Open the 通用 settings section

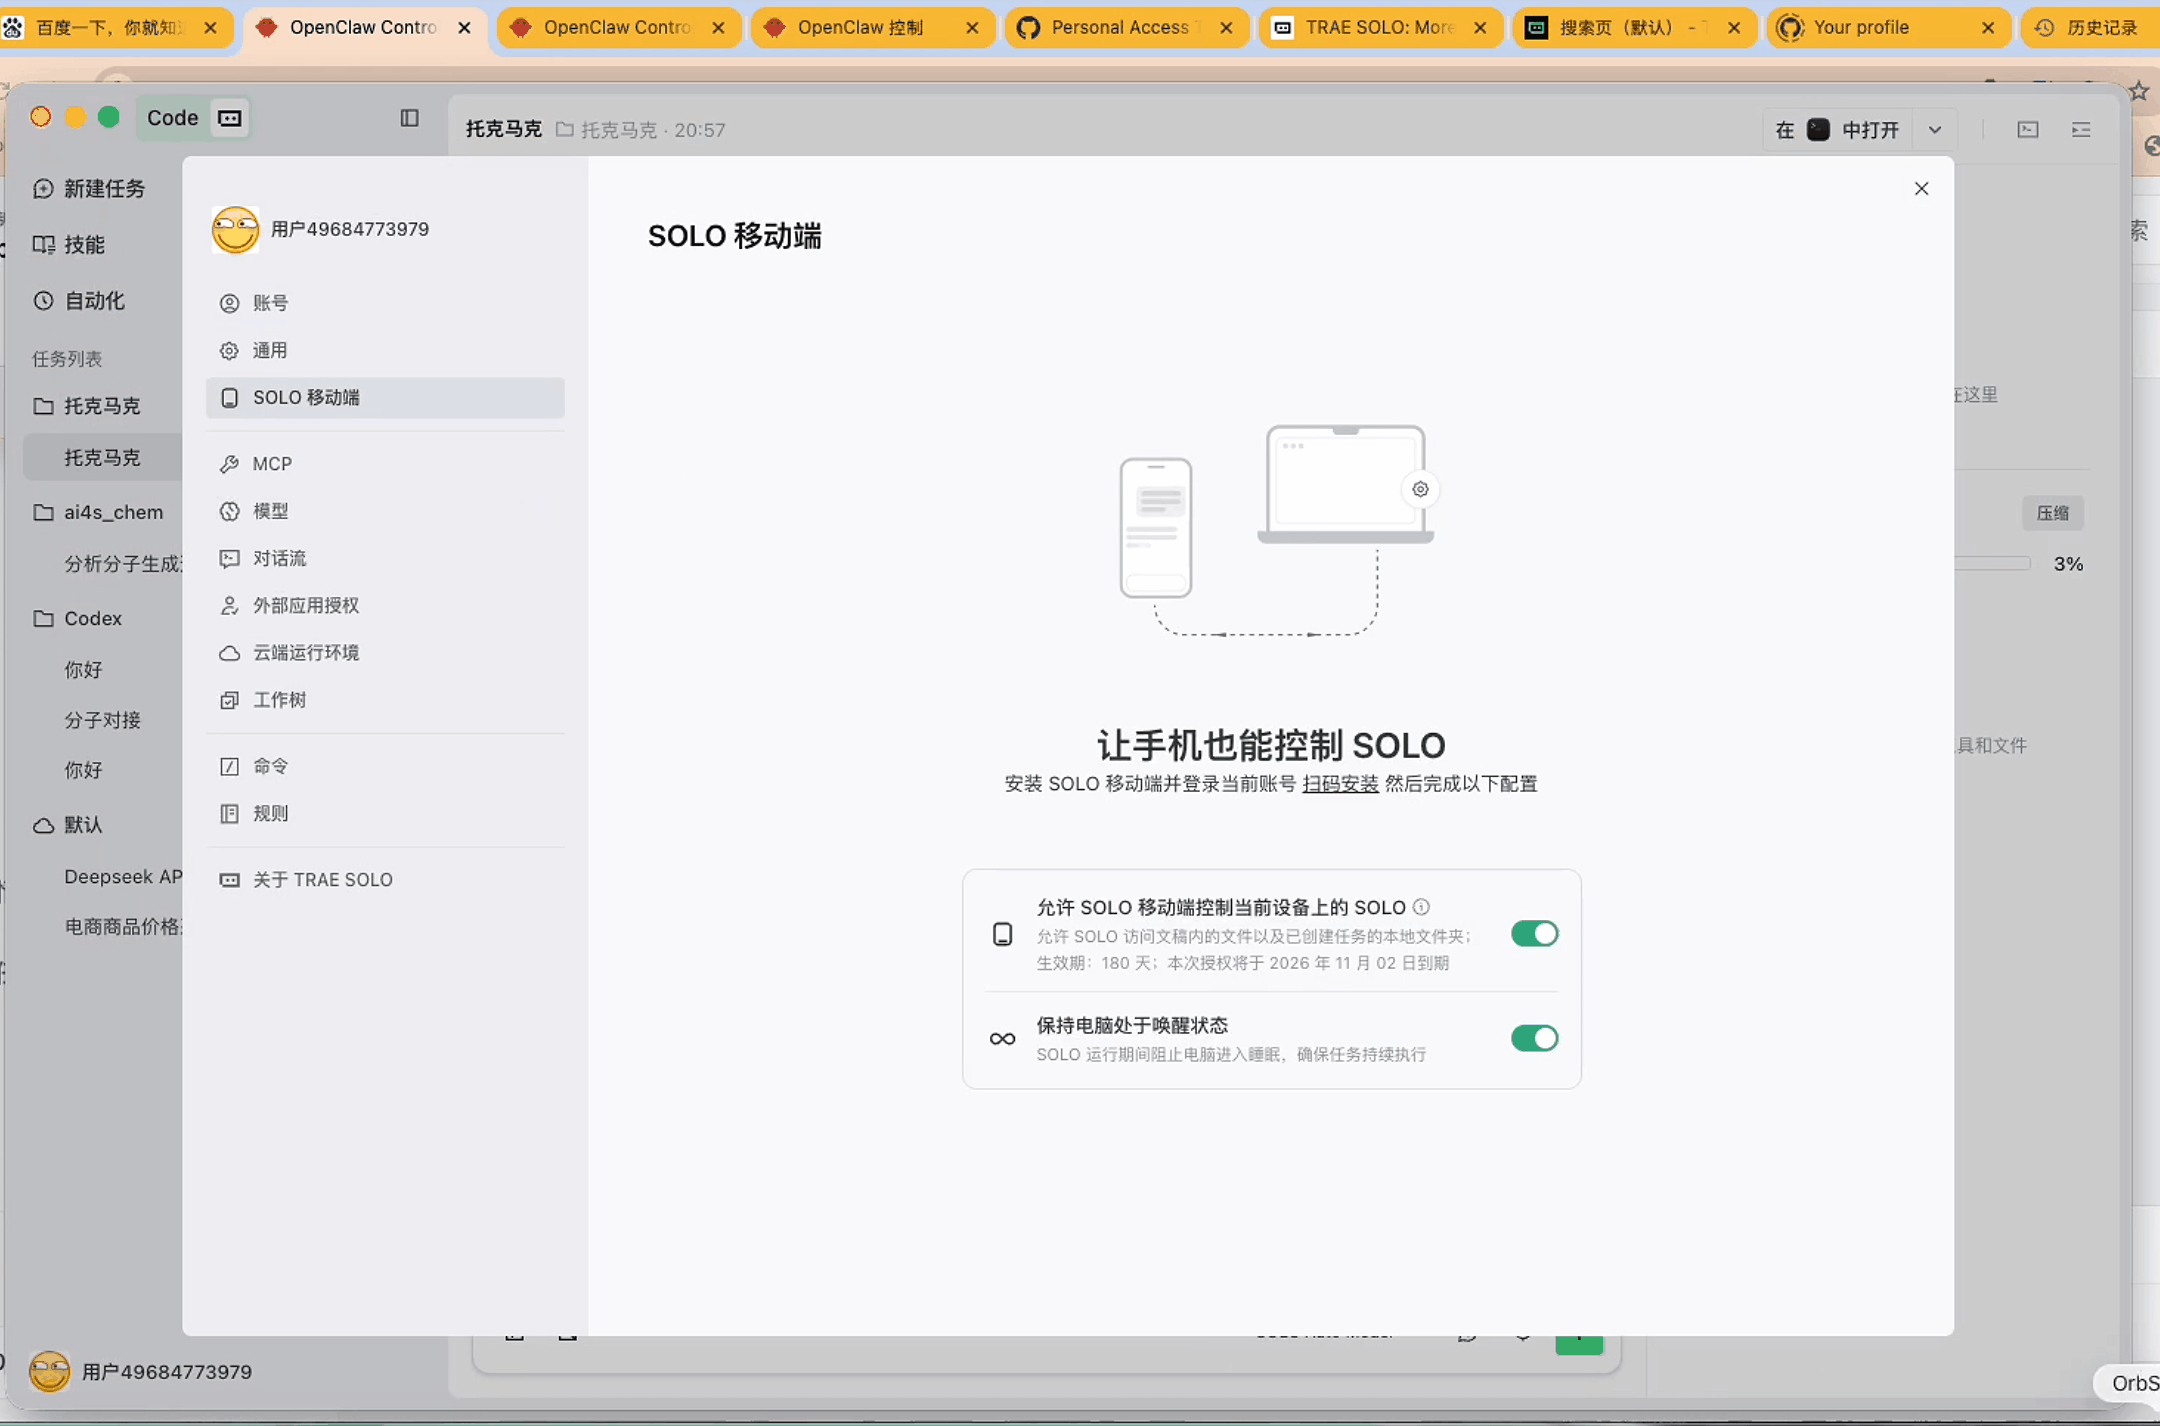pyautogui.click(x=385, y=350)
